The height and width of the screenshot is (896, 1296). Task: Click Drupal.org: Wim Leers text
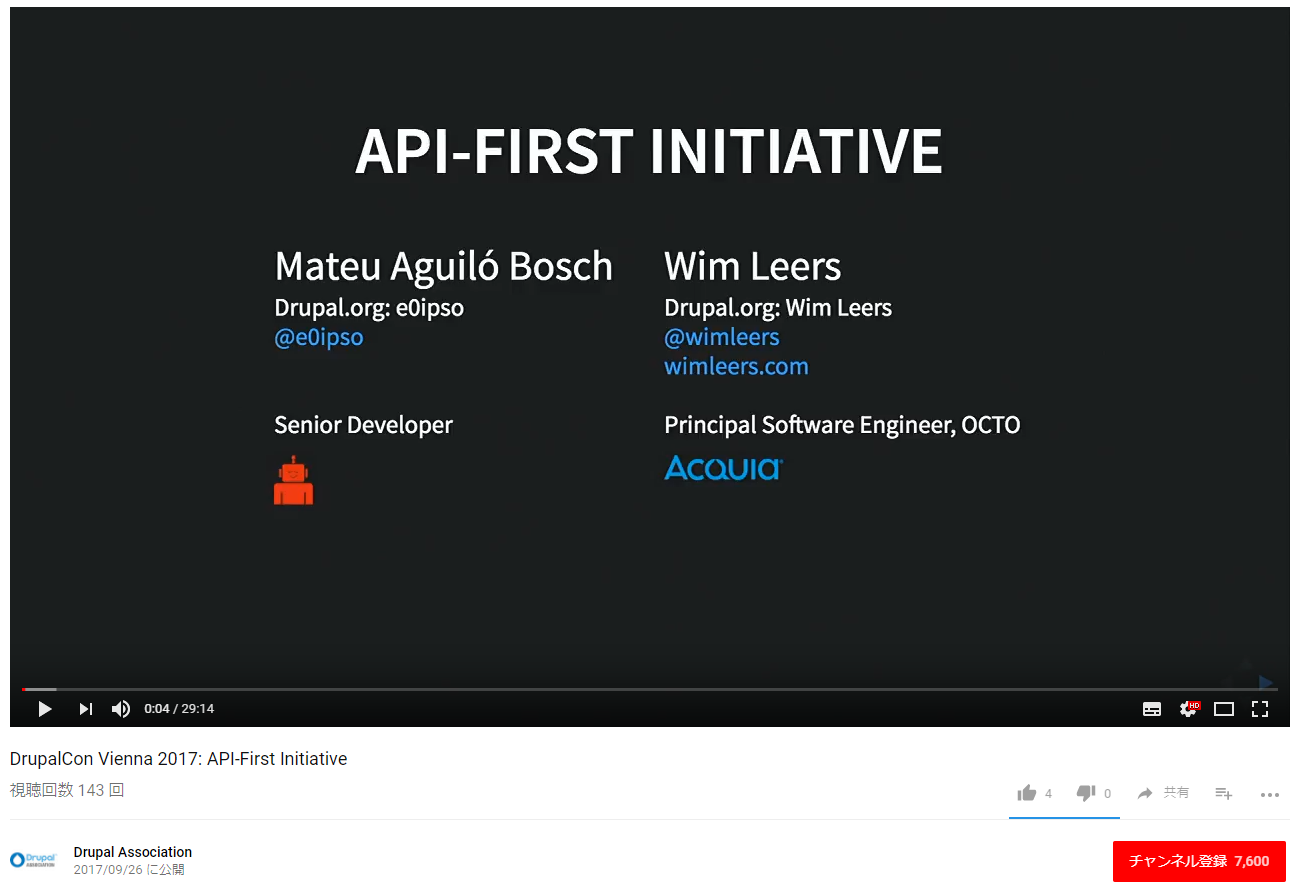[778, 308]
